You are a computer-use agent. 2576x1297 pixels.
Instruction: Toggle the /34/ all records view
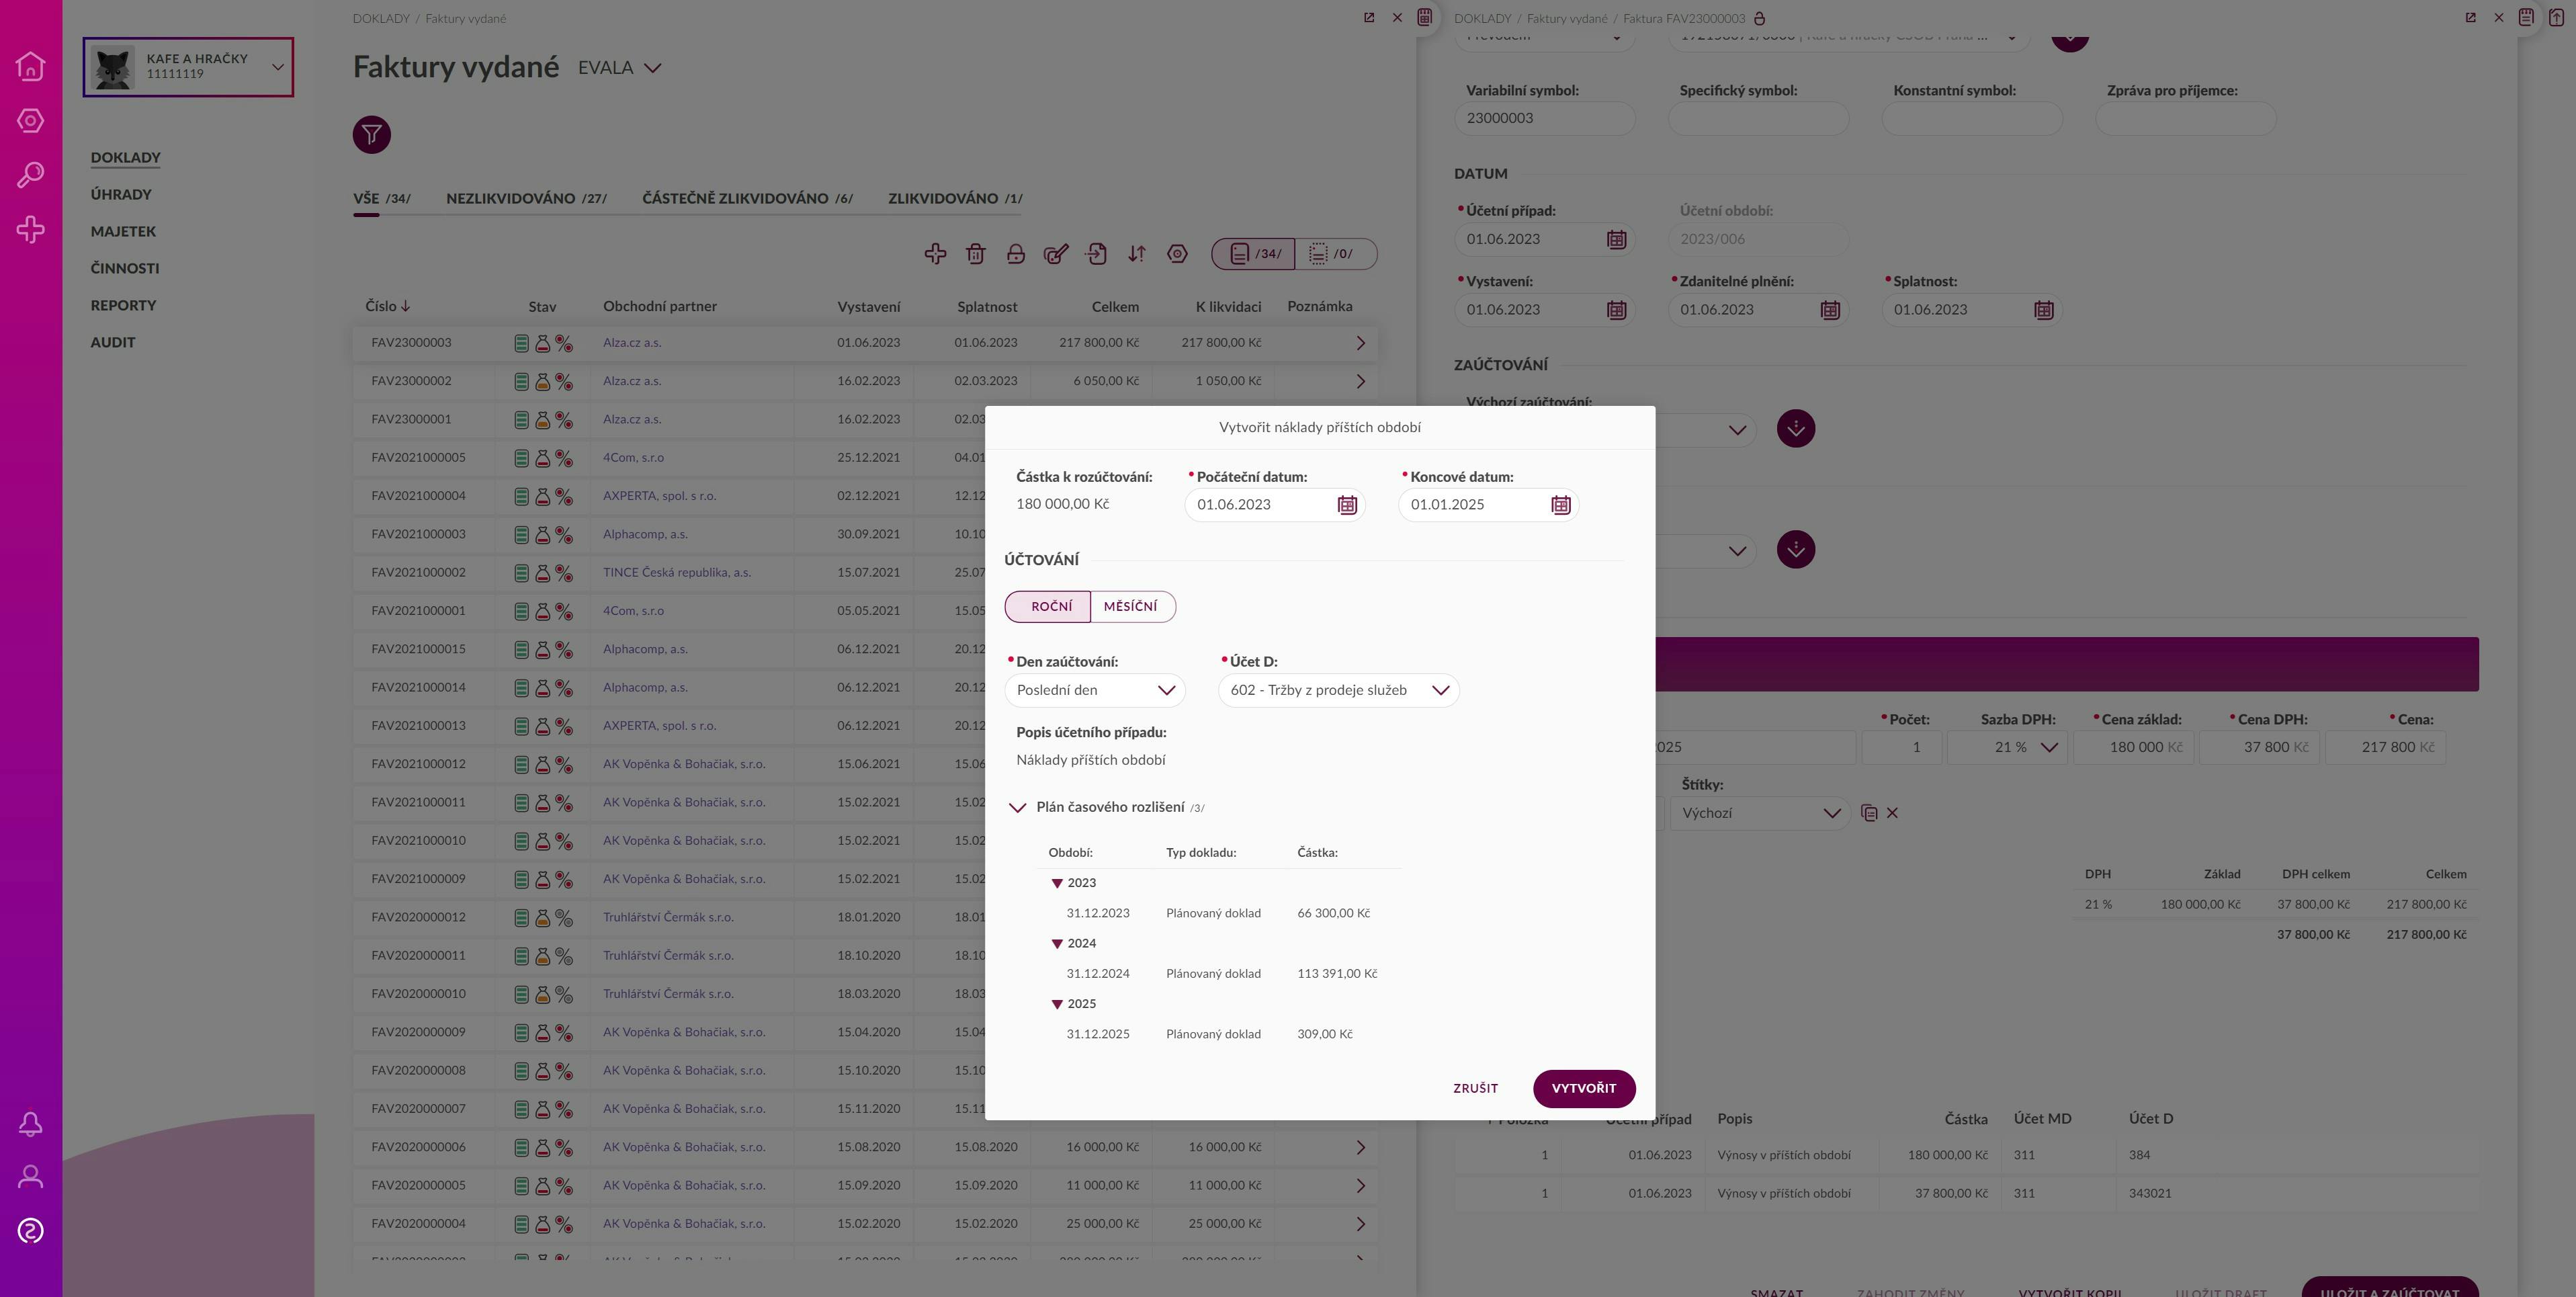click(x=1254, y=254)
